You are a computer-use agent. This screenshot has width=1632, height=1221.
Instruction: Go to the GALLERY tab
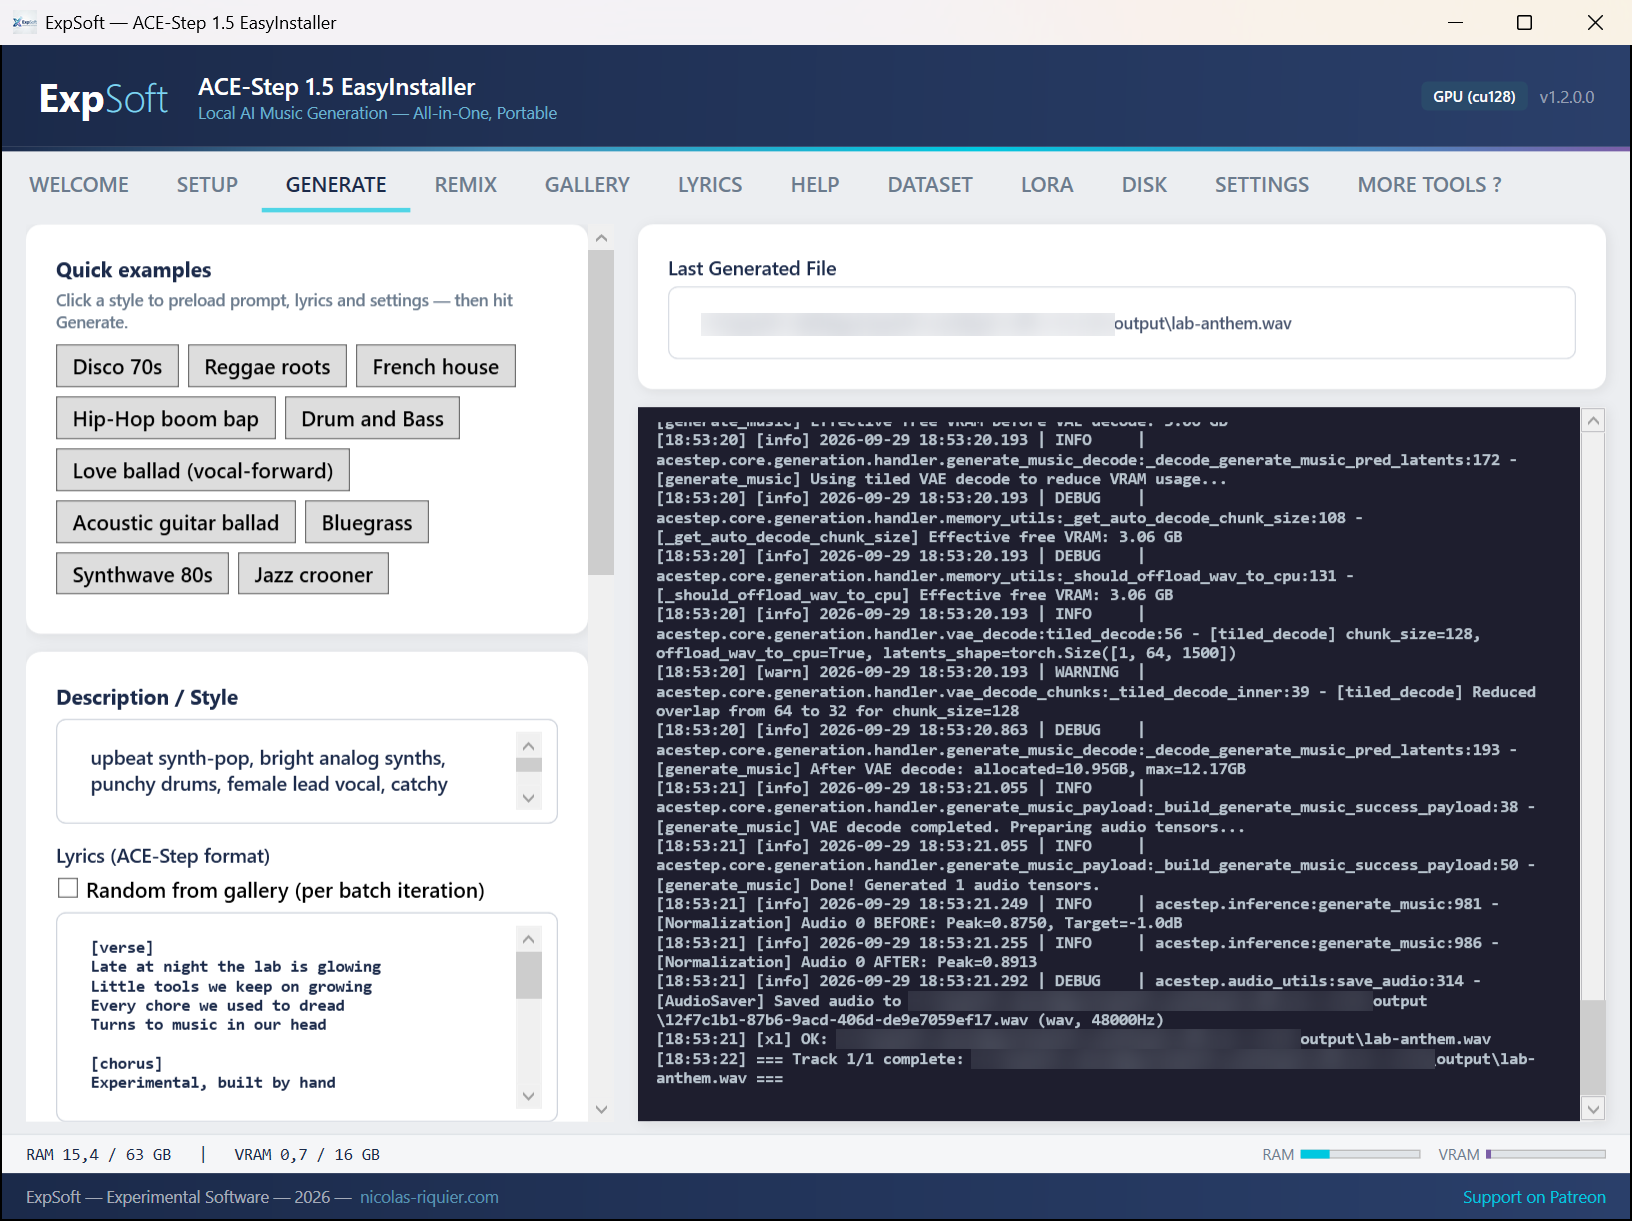tap(587, 185)
